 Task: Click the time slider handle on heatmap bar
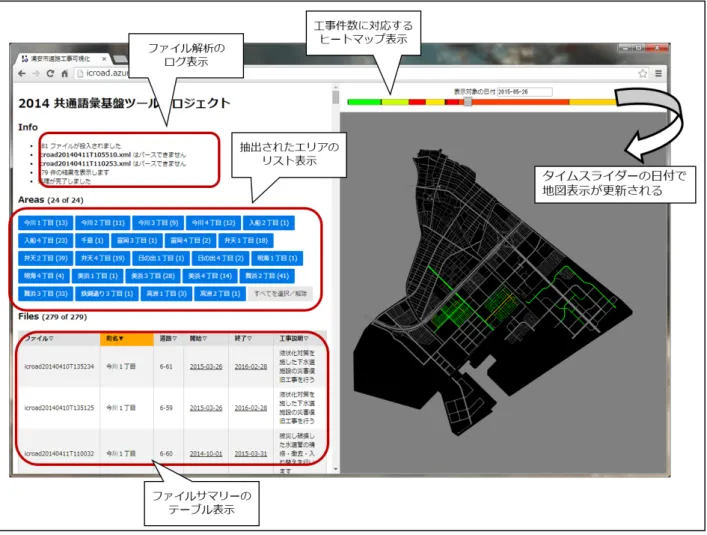tap(468, 102)
